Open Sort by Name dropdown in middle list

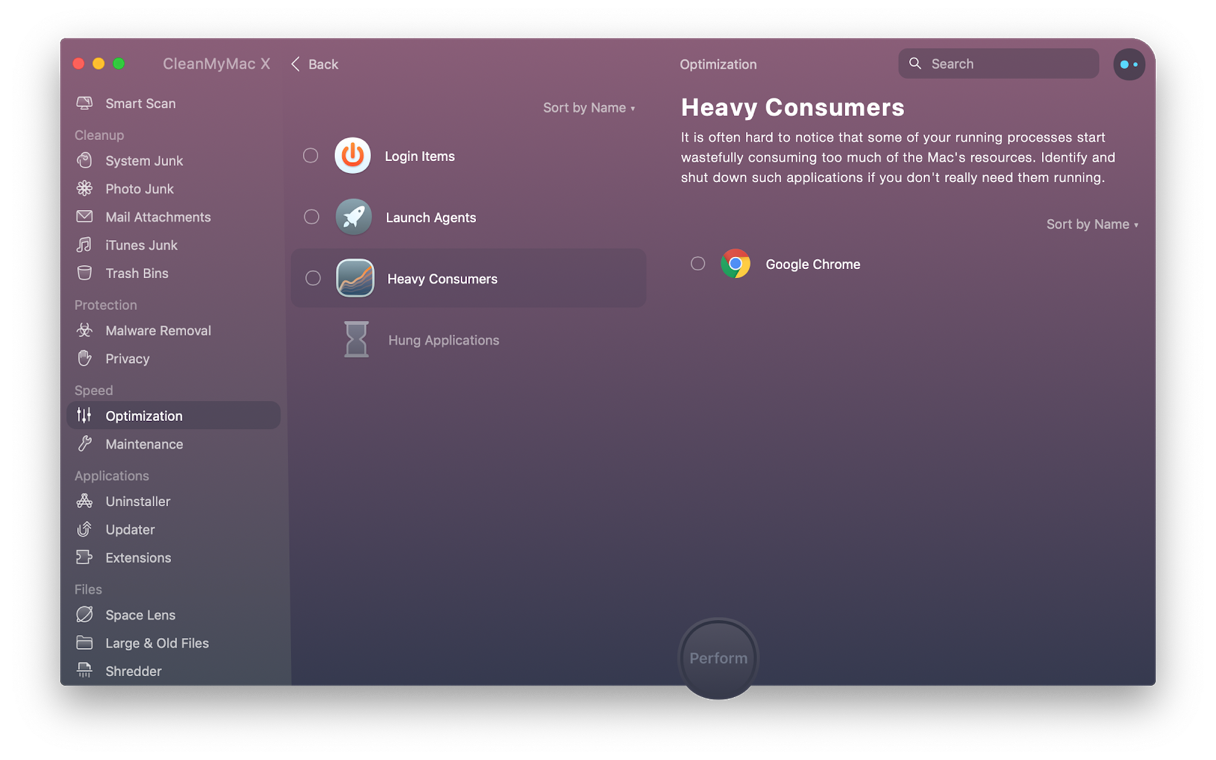[x=589, y=107]
